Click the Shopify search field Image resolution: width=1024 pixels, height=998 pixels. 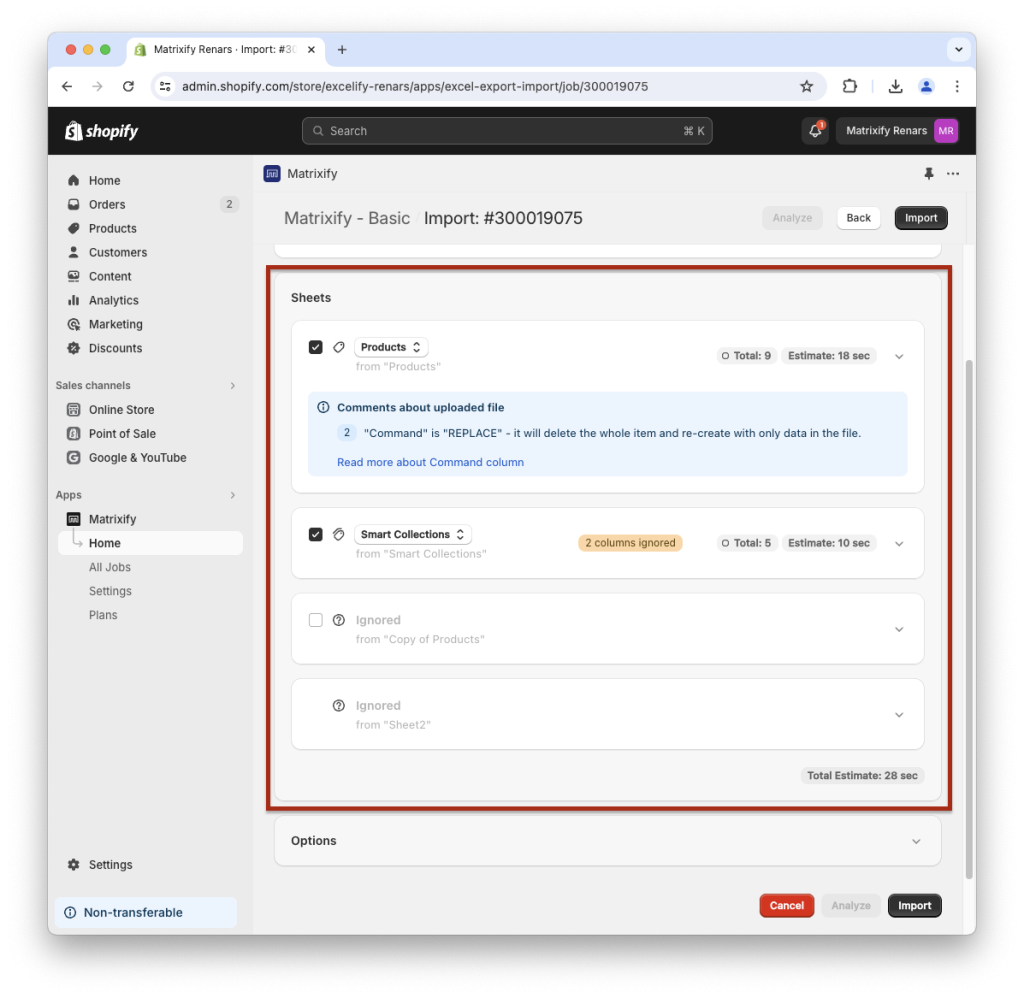pyautogui.click(x=507, y=130)
